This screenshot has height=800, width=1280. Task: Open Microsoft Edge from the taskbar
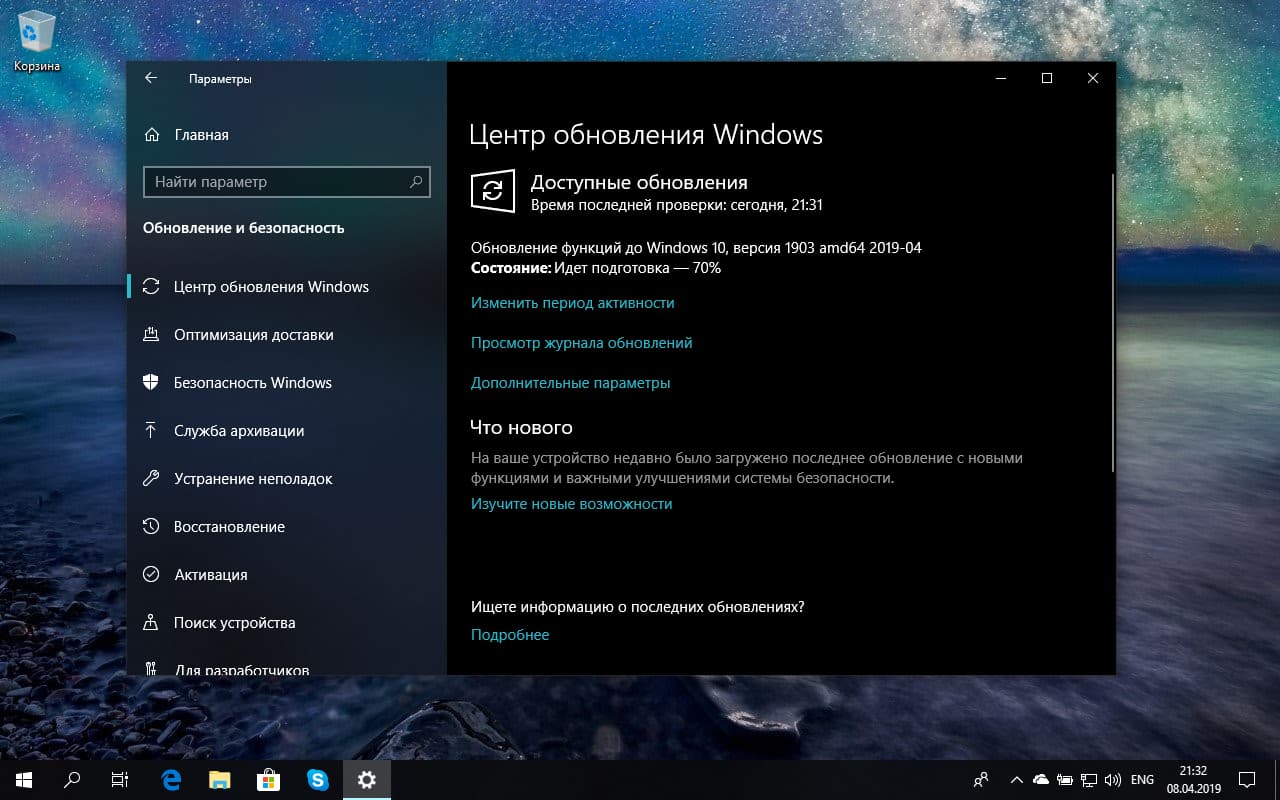[x=170, y=780]
